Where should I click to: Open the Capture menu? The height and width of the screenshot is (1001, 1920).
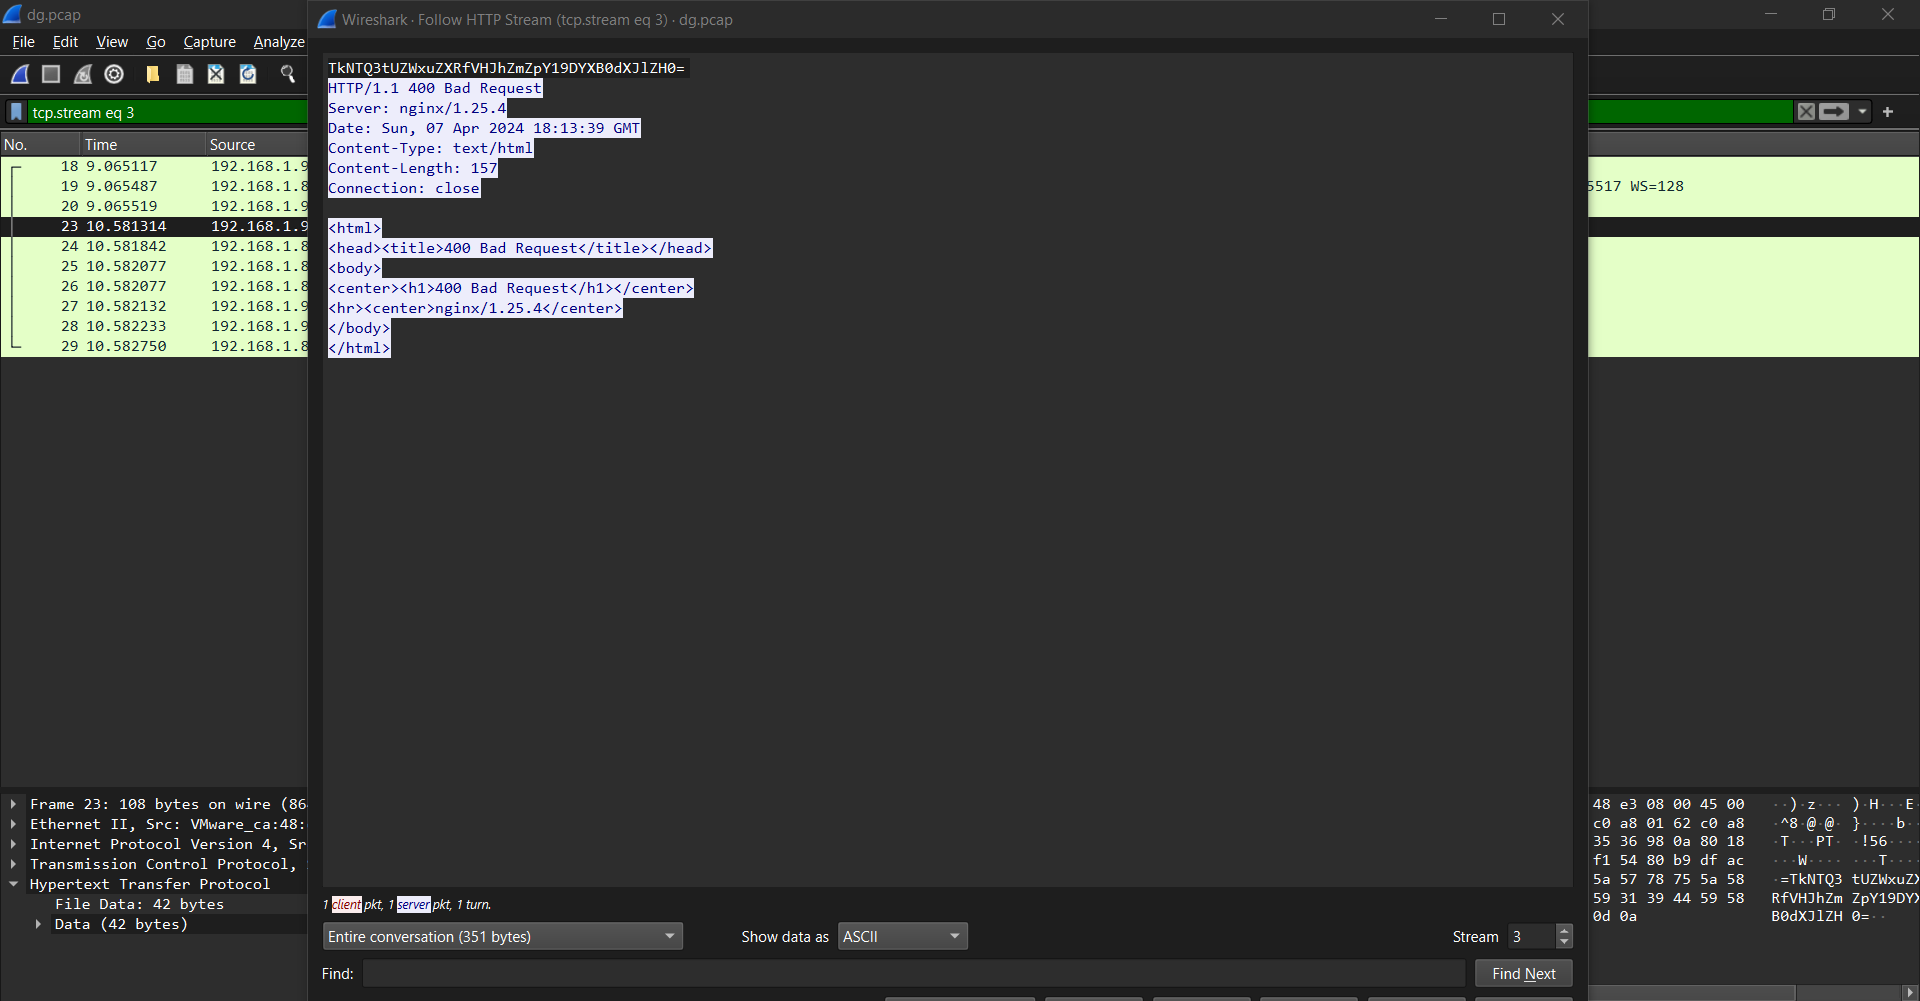(x=209, y=42)
